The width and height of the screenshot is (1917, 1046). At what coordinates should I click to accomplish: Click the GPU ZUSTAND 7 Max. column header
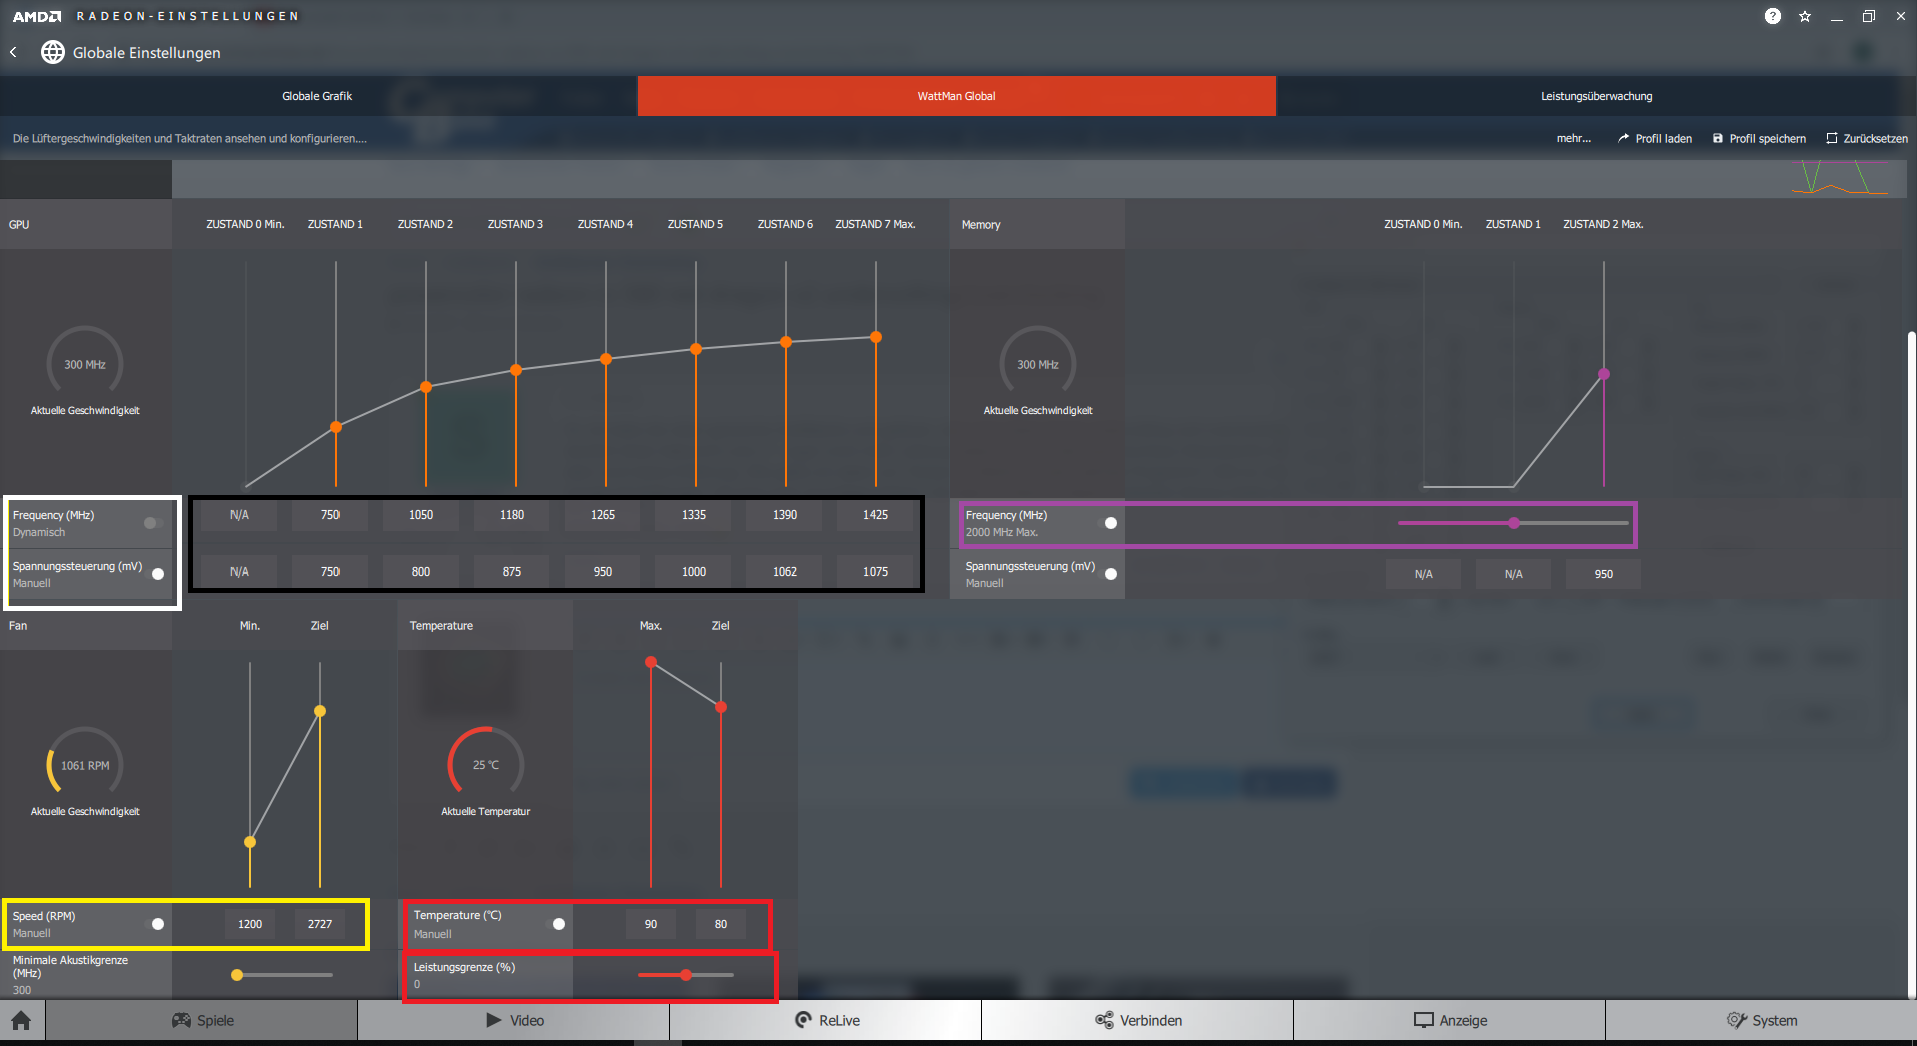point(875,224)
